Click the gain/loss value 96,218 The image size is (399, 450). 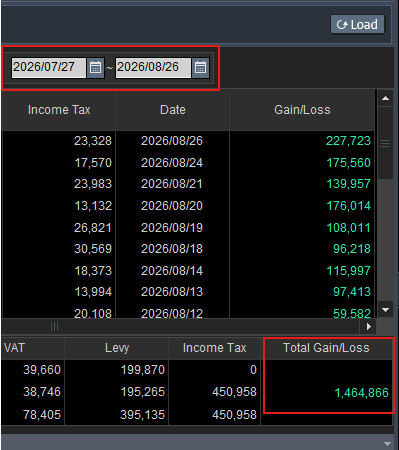(352, 249)
